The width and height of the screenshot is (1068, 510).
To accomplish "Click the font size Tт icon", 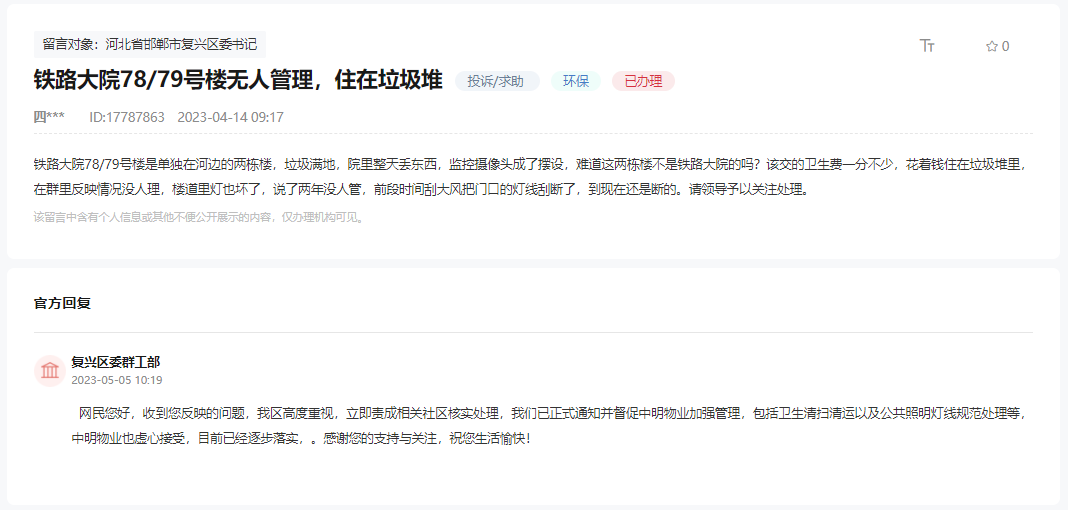I will (x=927, y=46).
